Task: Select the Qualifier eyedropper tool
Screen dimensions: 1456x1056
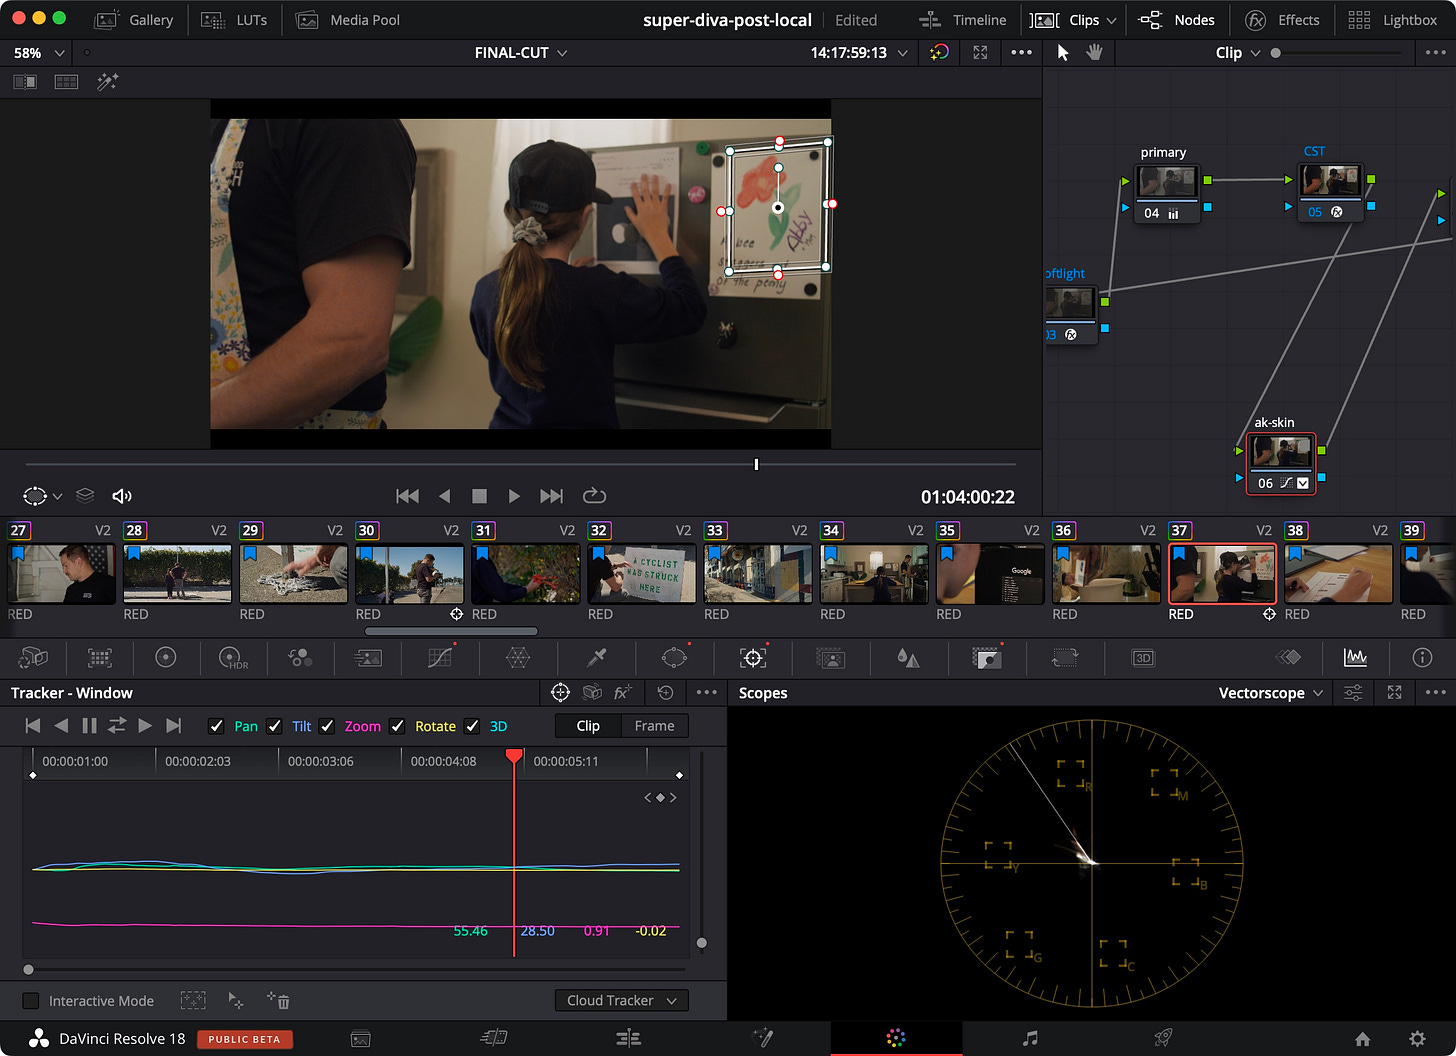Action: (x=596, y=657)
